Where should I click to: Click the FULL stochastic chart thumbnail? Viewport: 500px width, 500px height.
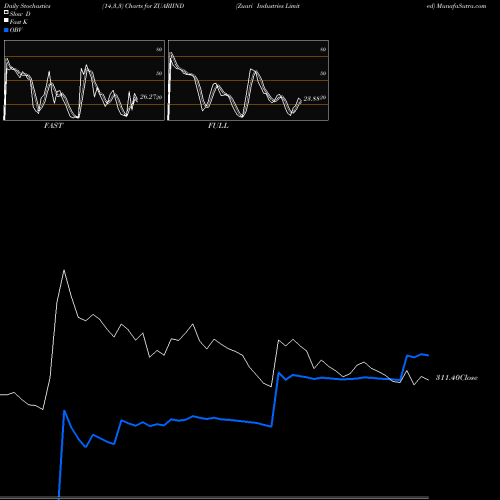click(x=248, y=80)
